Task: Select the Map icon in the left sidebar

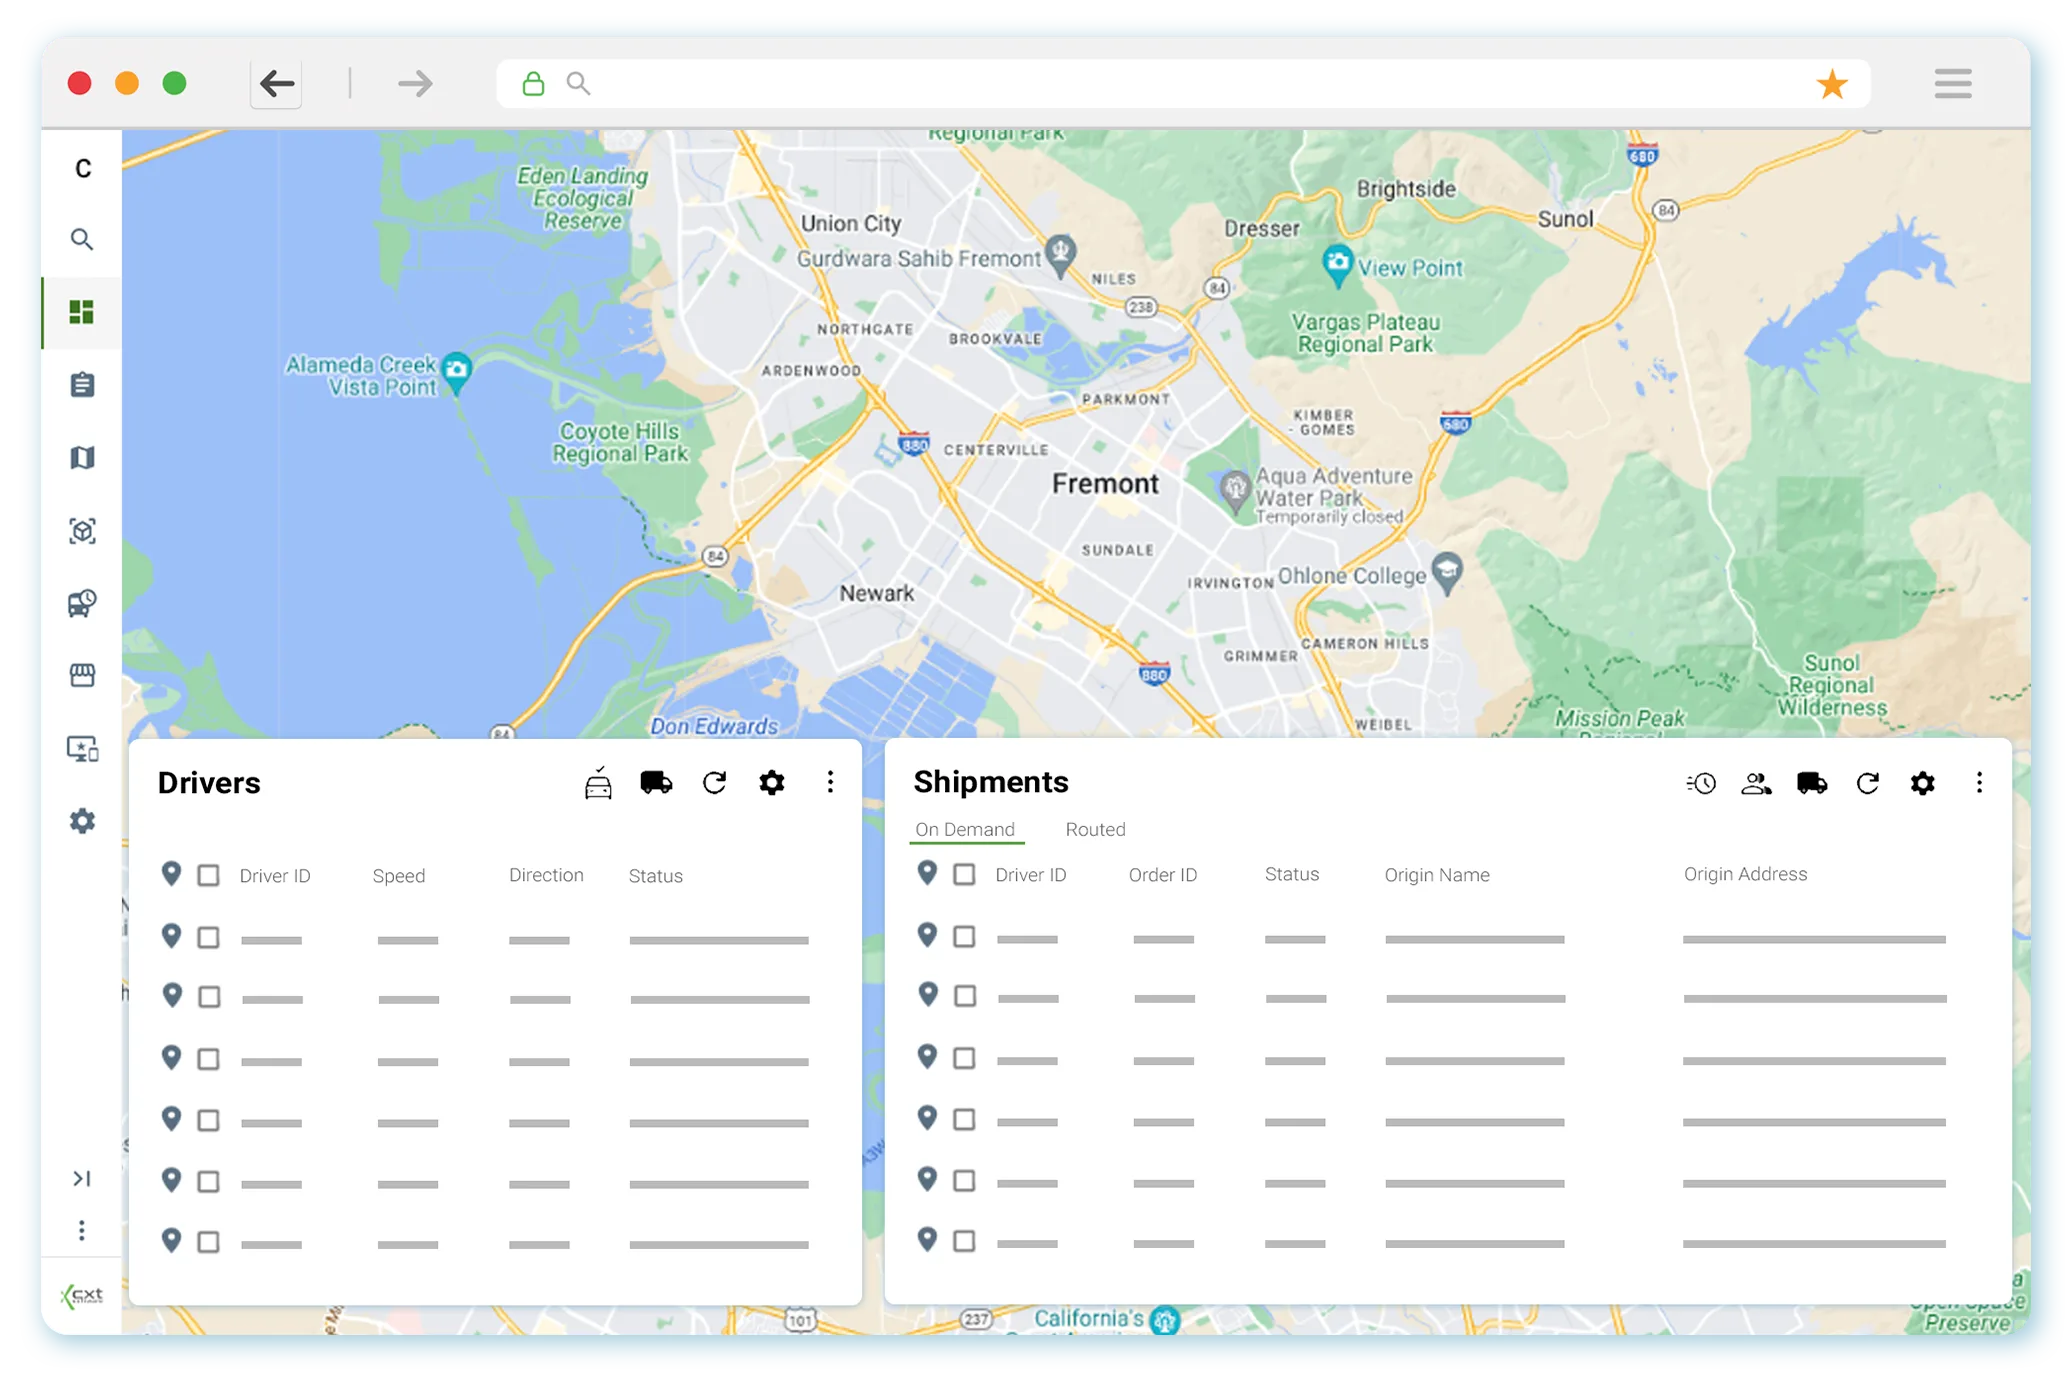Action: 82,457
